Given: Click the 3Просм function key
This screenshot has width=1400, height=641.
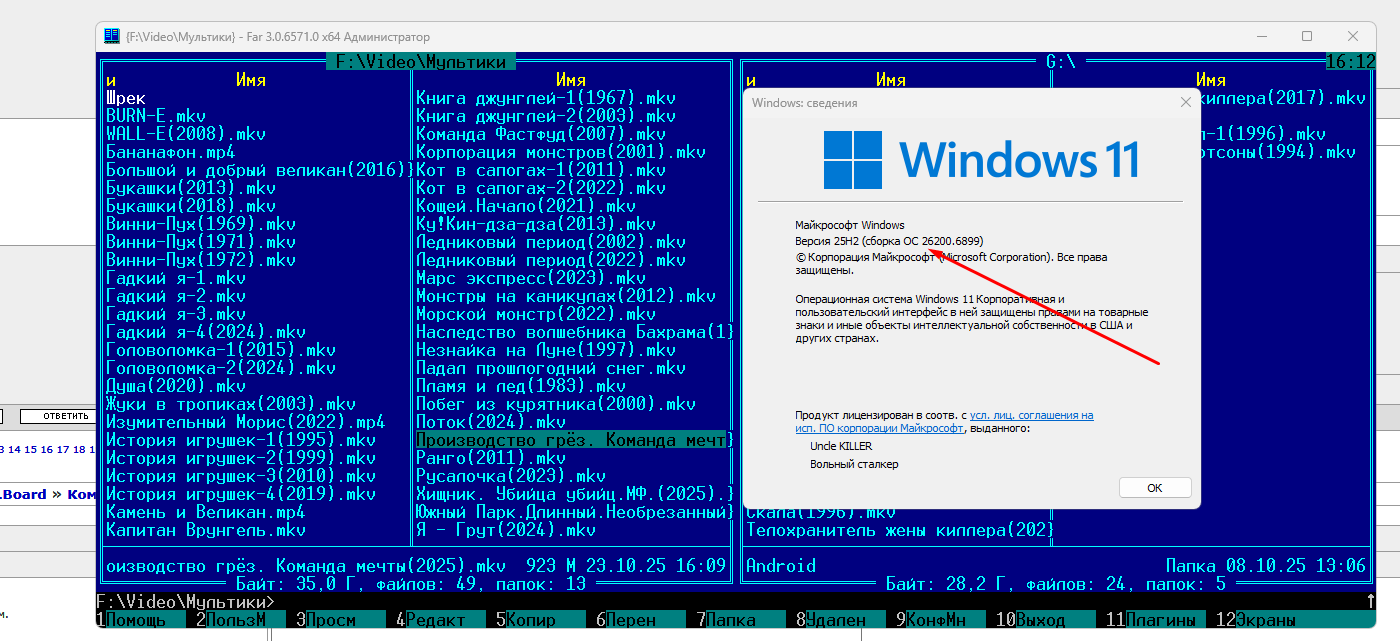Looking at the screenshot, I should tap(330, 620).
